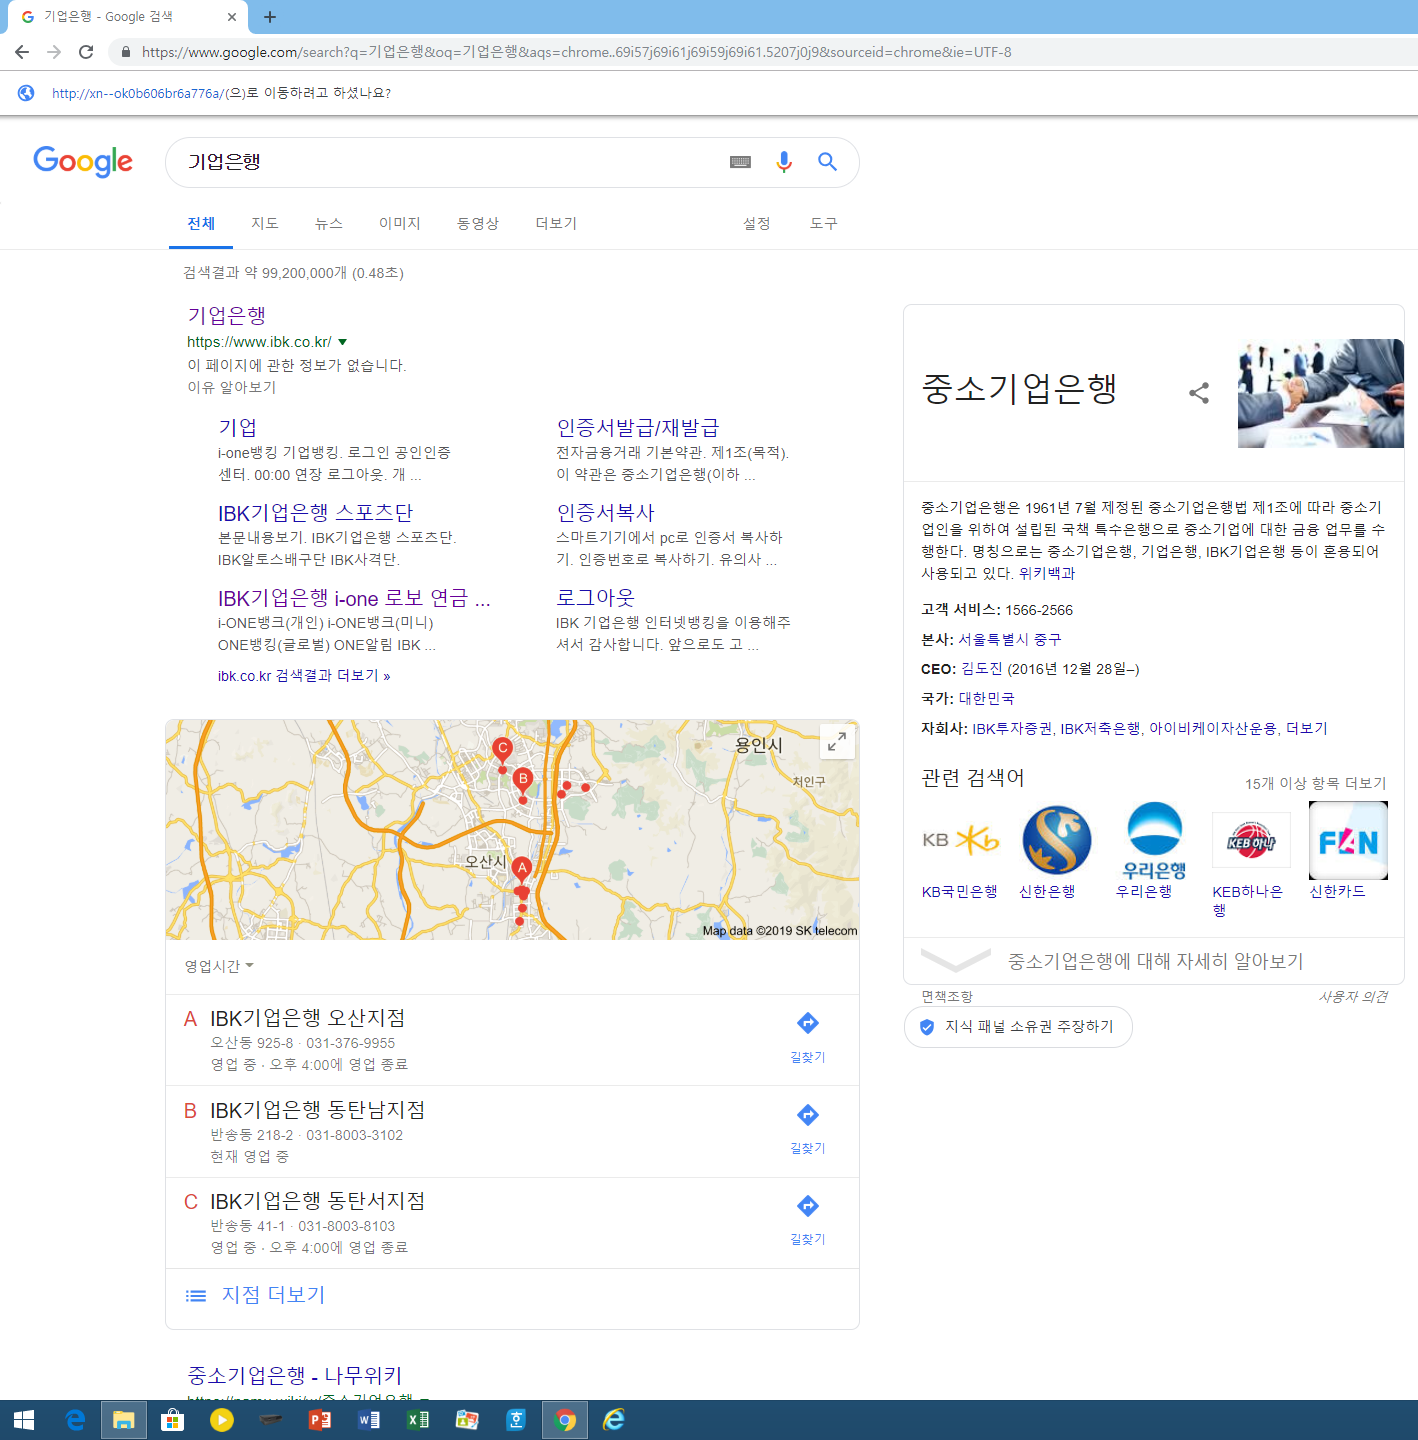Click 지식 패널 소유권 주장하기 button

pyautogui.click(x=1018, y=1027)
